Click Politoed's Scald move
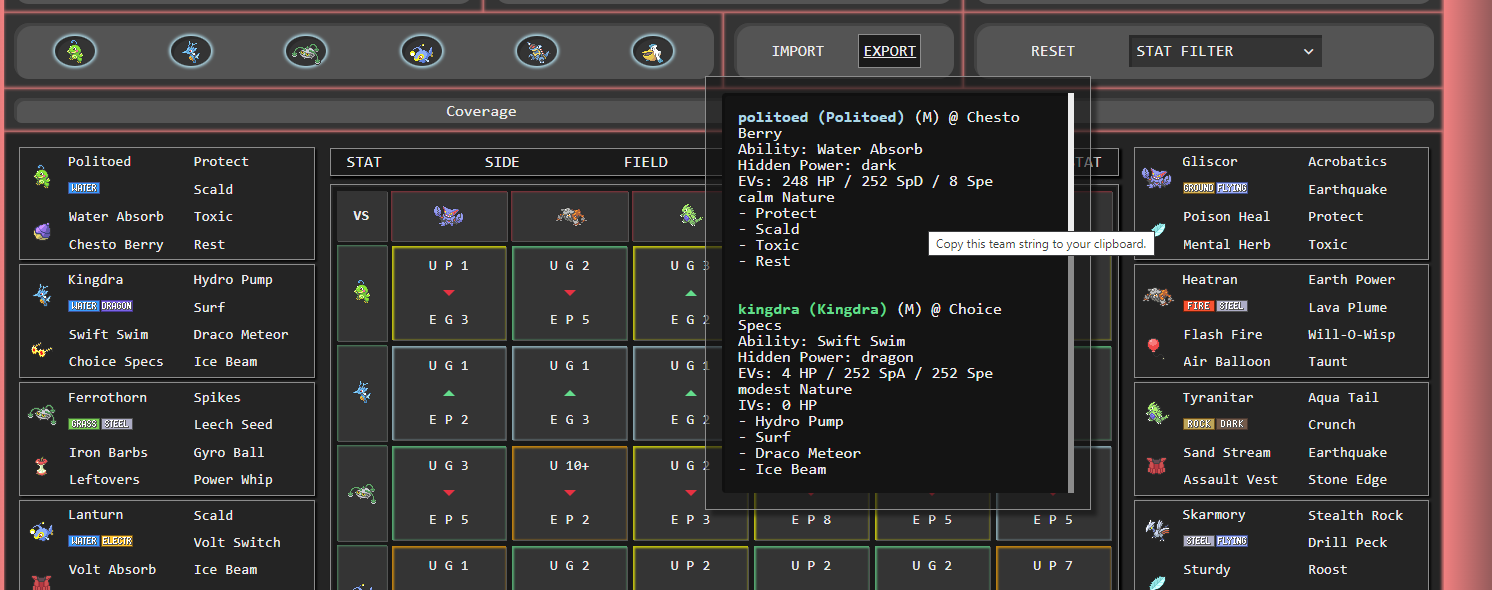The height and width of the screenshot is (590, 1492). (x=213, y=189)
